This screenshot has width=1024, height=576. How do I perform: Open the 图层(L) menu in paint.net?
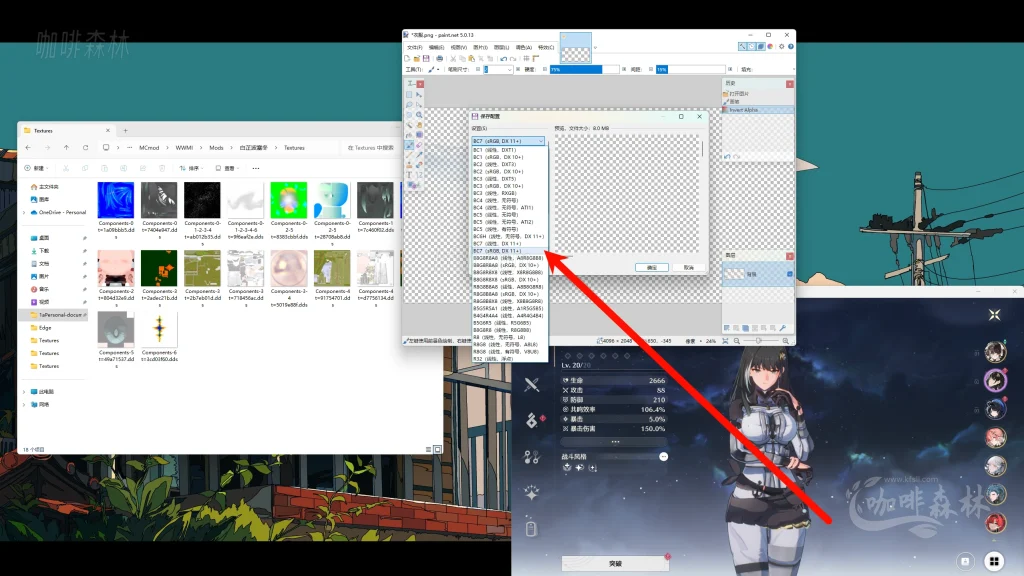tap(502, 47)
